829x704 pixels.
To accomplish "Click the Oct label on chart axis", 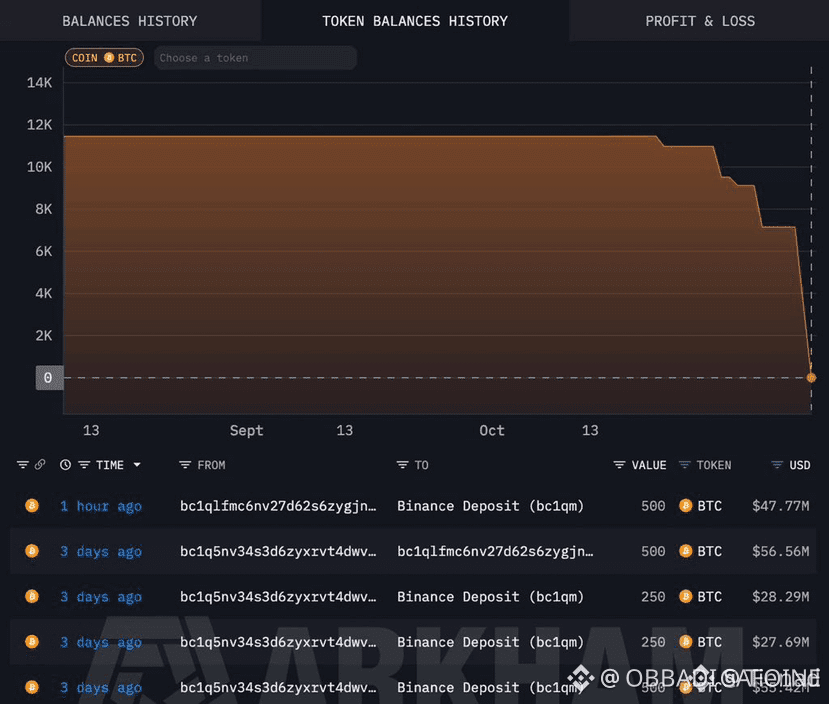I will [x=492, y=431].
